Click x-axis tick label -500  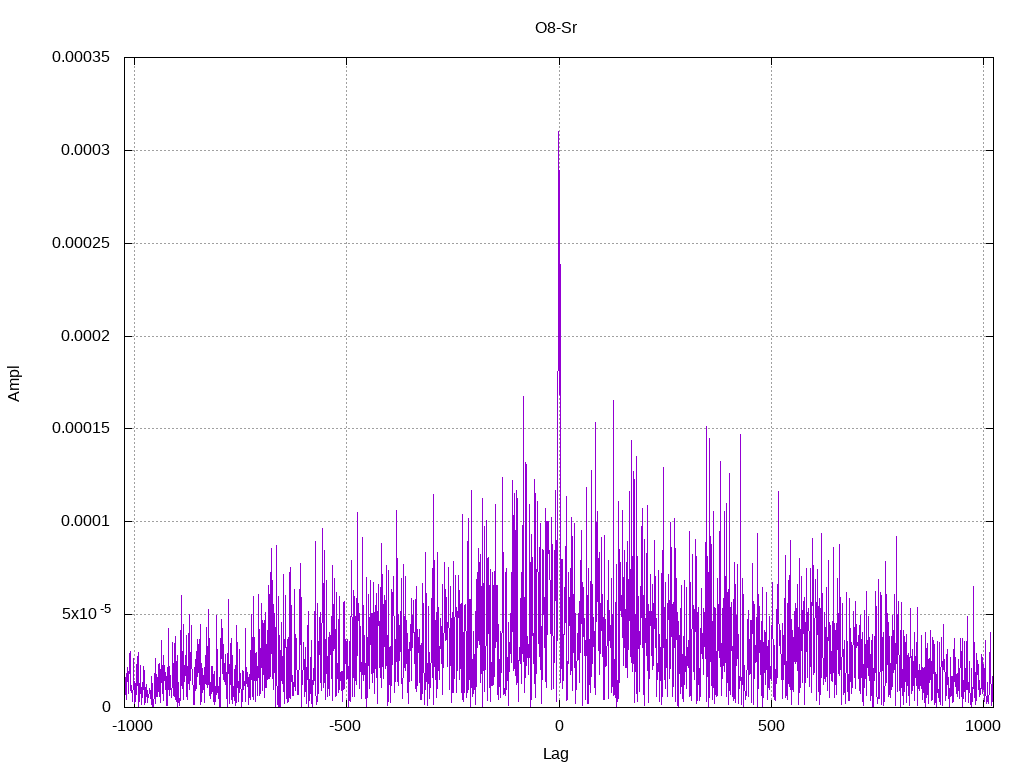click(x=345, y=726)
